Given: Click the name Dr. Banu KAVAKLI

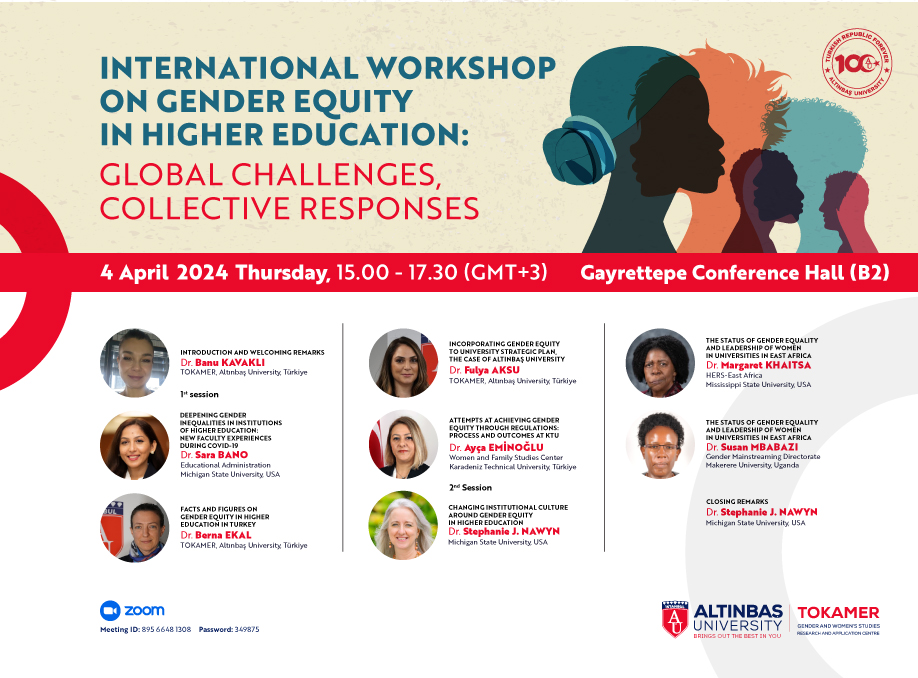Looking at the screenshot, I should 222,362.
